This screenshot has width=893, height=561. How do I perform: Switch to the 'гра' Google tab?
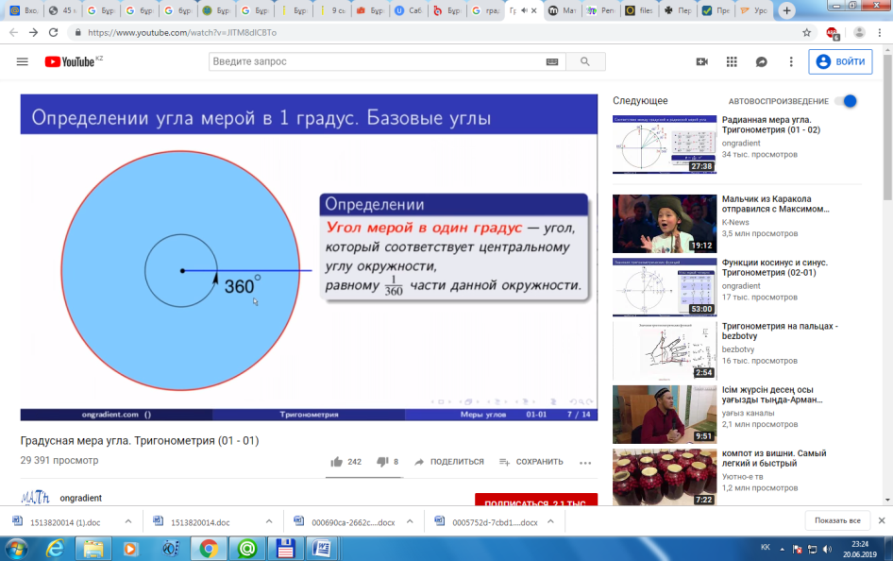pyautogui.click(x=486, y=10)
